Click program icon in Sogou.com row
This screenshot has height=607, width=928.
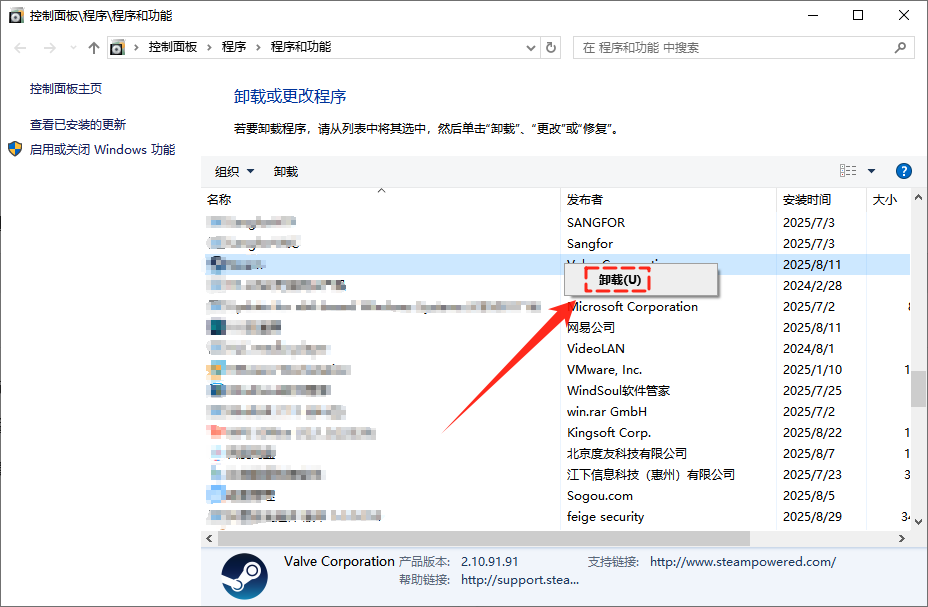tap(217, 495)
